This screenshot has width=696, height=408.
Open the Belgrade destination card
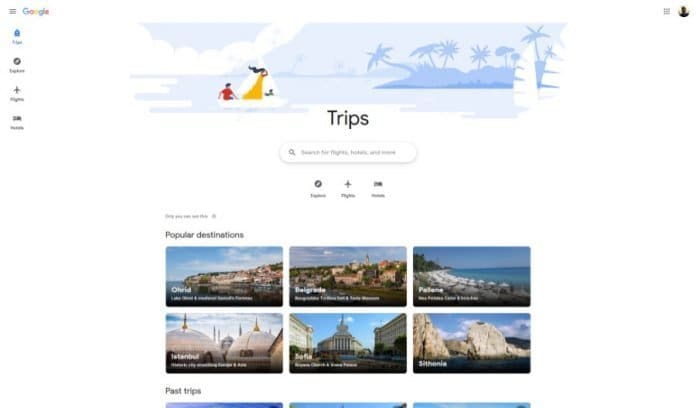[x=348, y=277]
